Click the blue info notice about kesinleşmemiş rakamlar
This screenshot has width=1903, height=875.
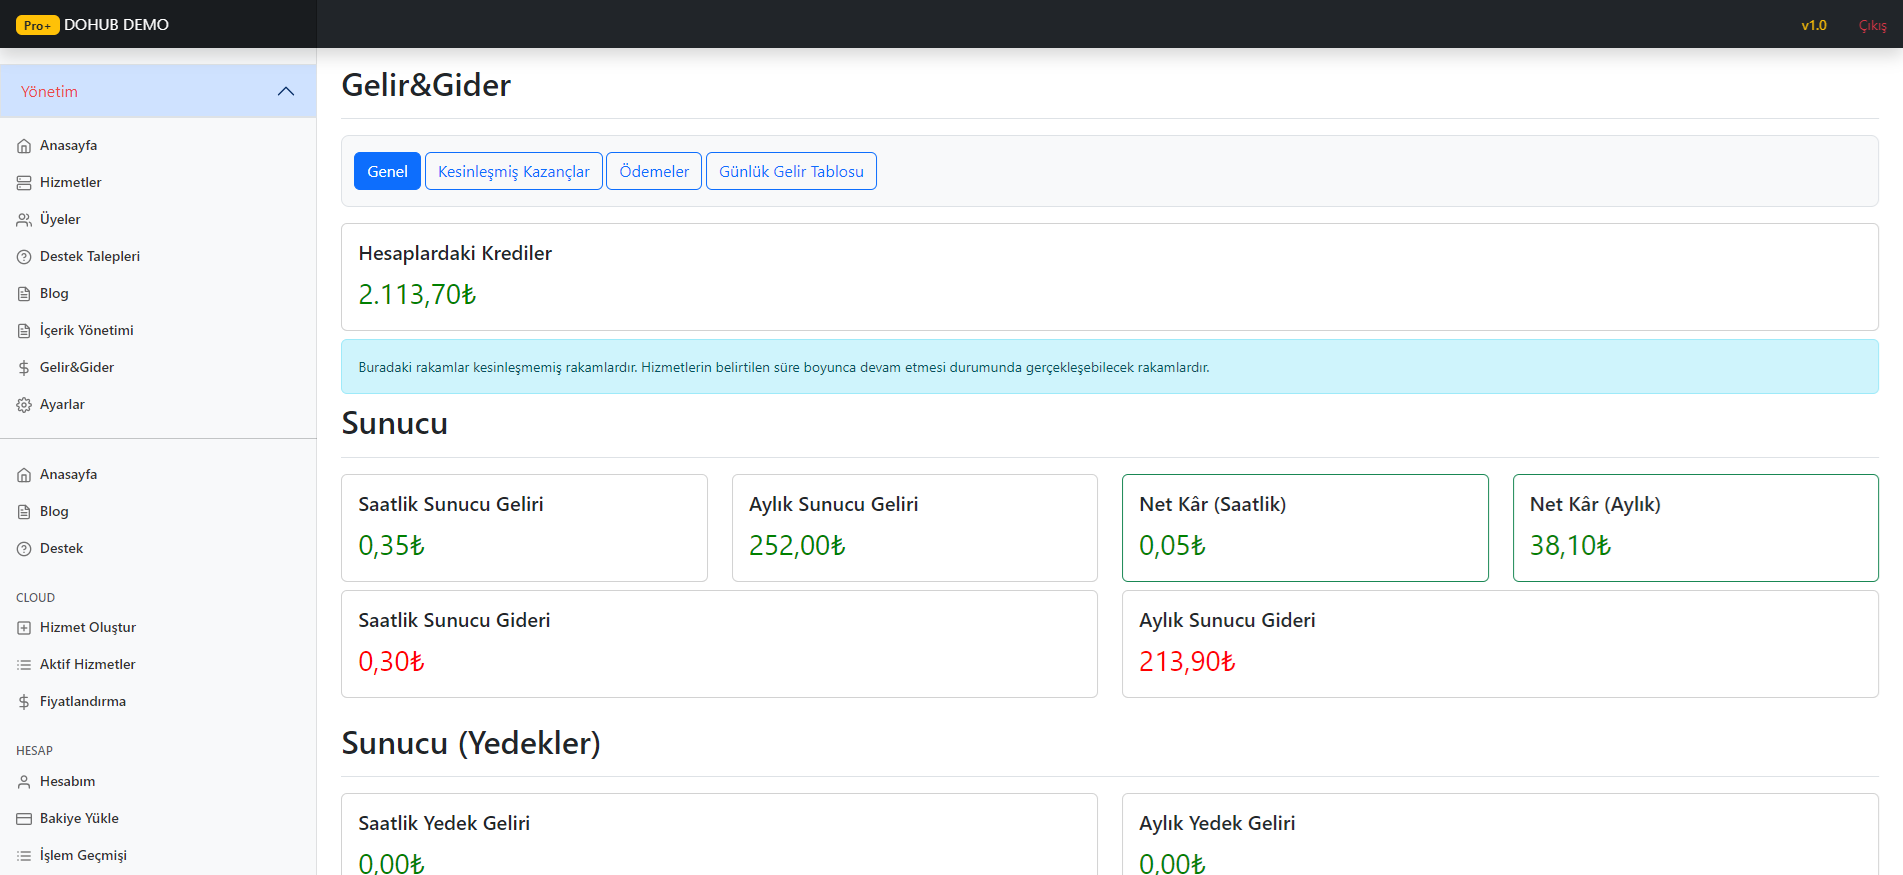coord(1110,367)
